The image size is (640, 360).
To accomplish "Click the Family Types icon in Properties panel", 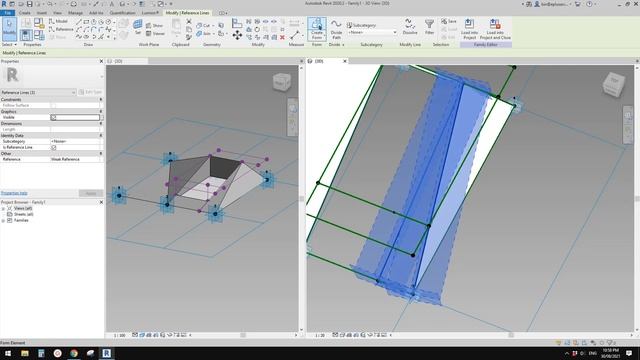I will pyautogui.click(x=39, y=35).
